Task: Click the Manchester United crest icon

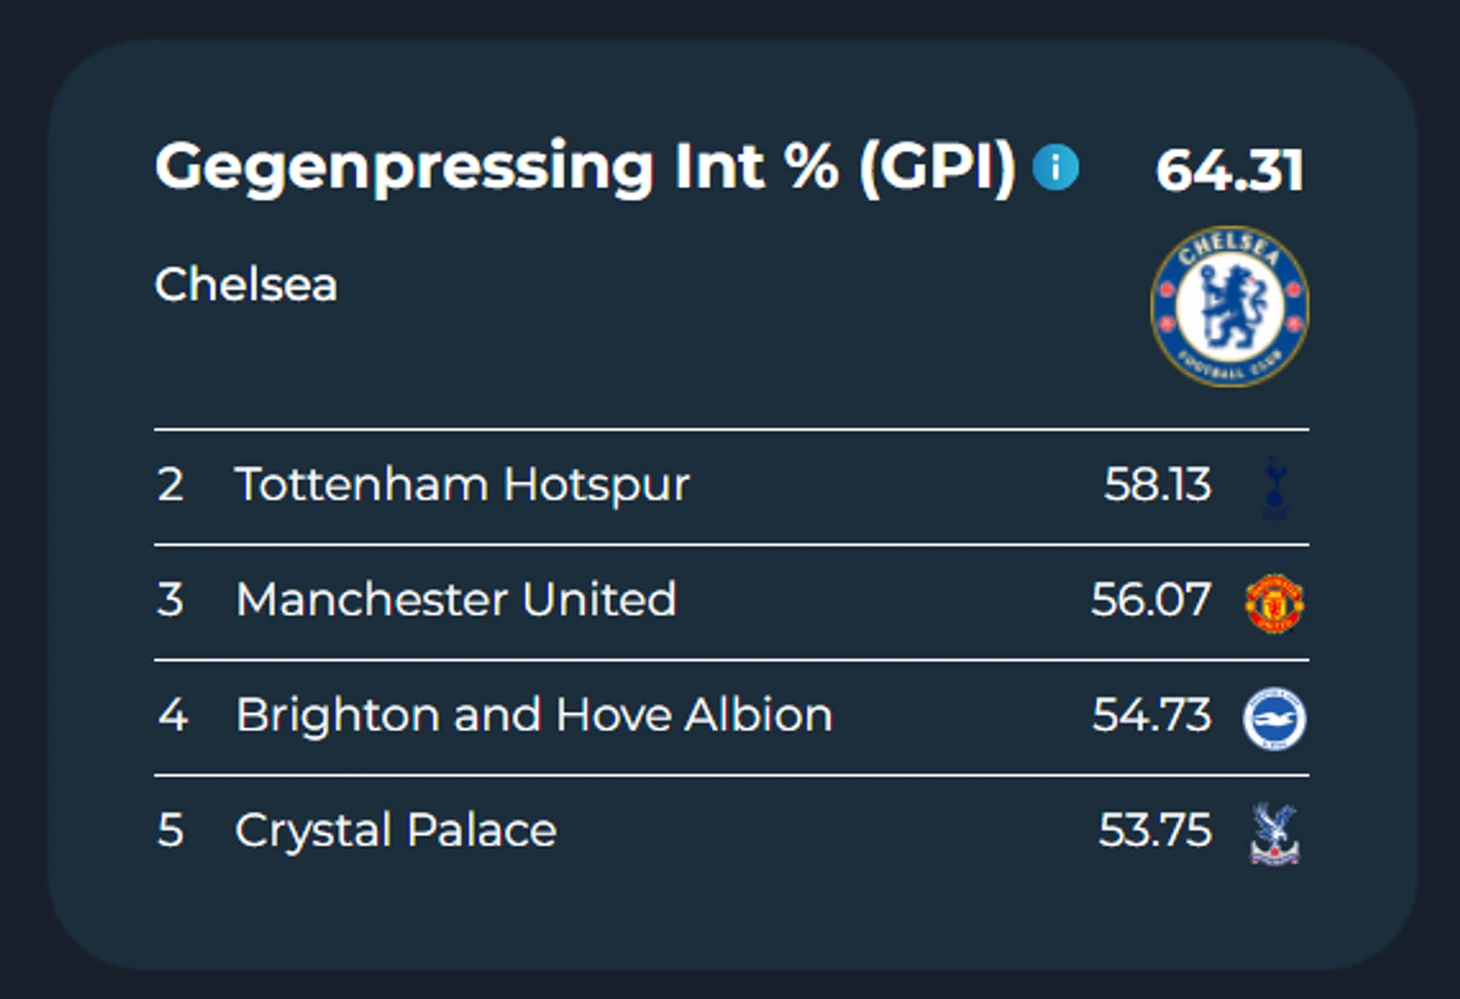Action: coord(1274,603)
